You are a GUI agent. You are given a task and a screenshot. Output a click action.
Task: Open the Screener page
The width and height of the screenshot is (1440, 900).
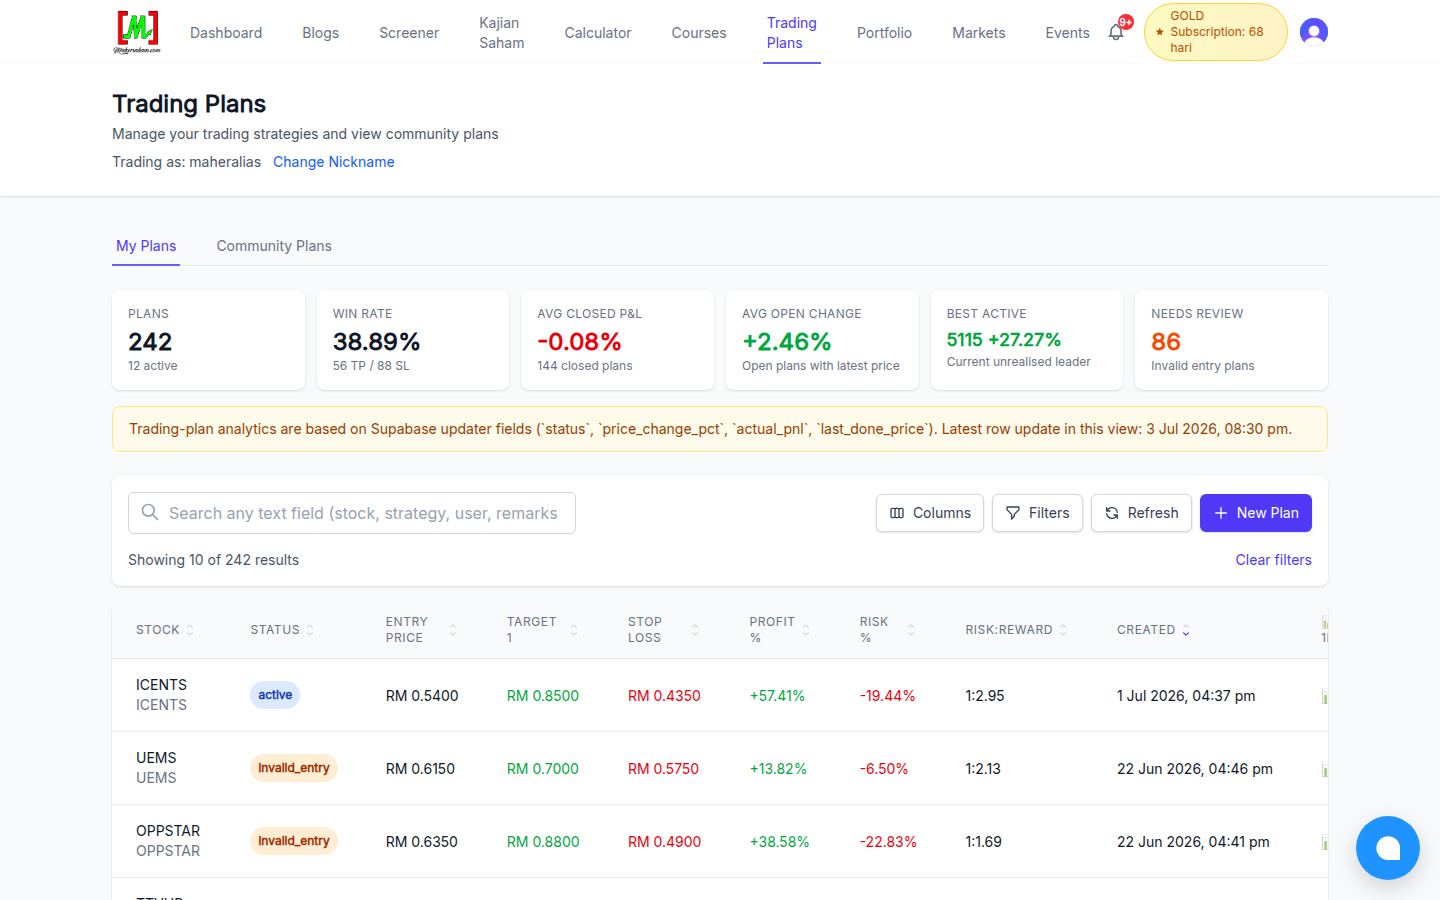[x=409, y=33]
